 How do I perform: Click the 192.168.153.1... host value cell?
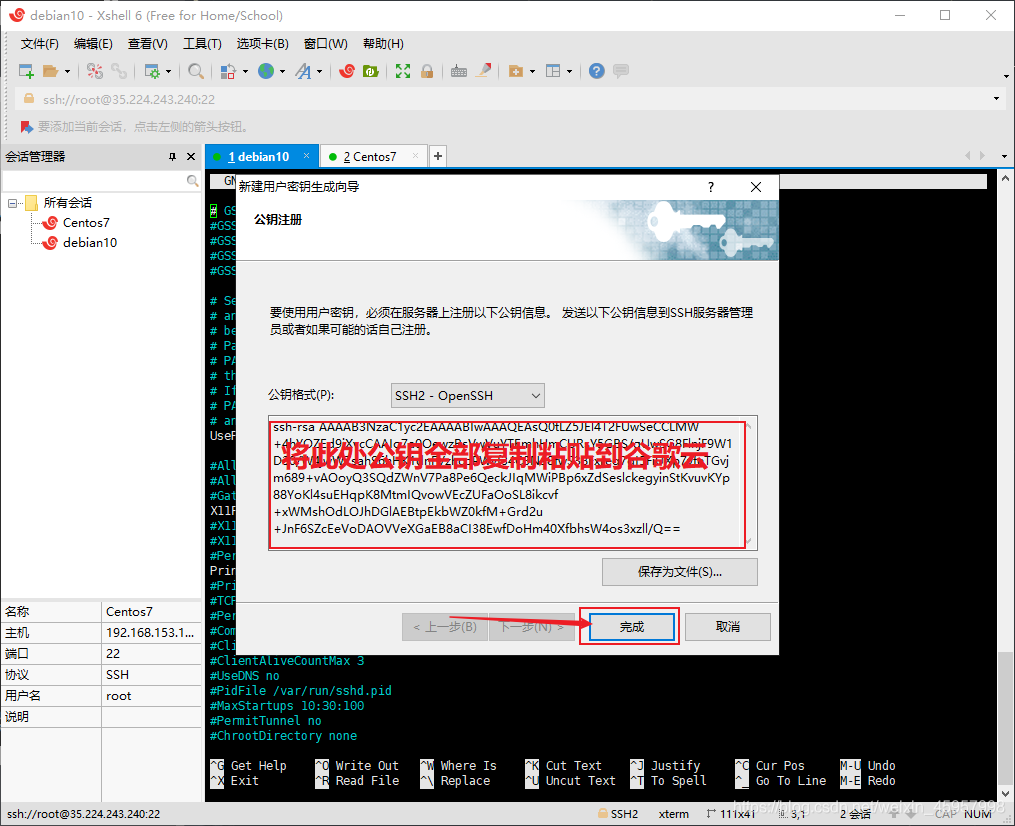point(151,633)
